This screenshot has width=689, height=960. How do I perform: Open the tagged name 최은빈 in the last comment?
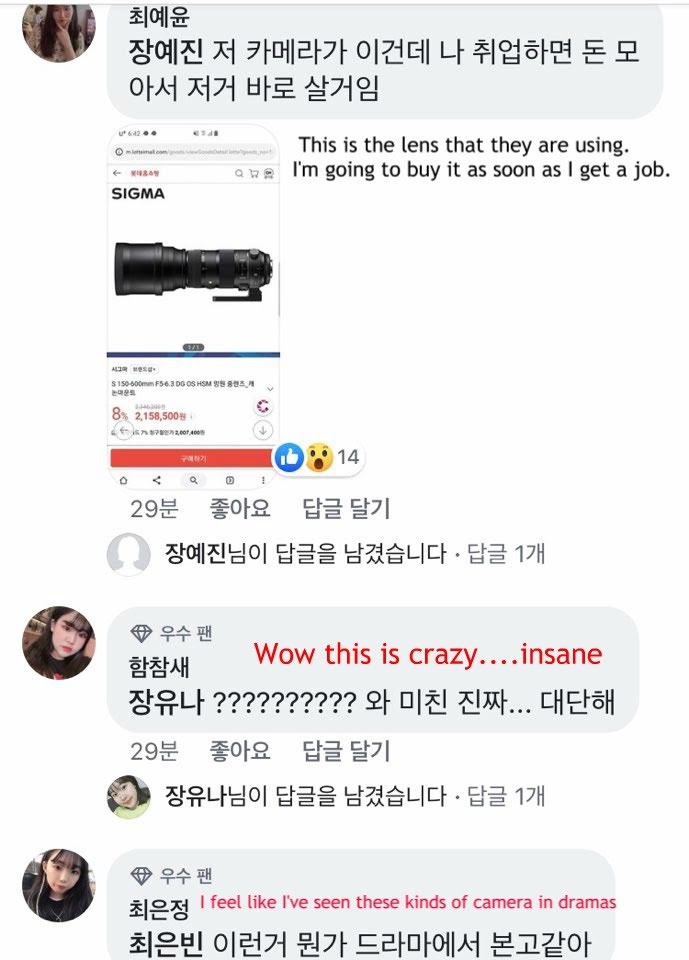pyautogui.click(x=165, y=944)
